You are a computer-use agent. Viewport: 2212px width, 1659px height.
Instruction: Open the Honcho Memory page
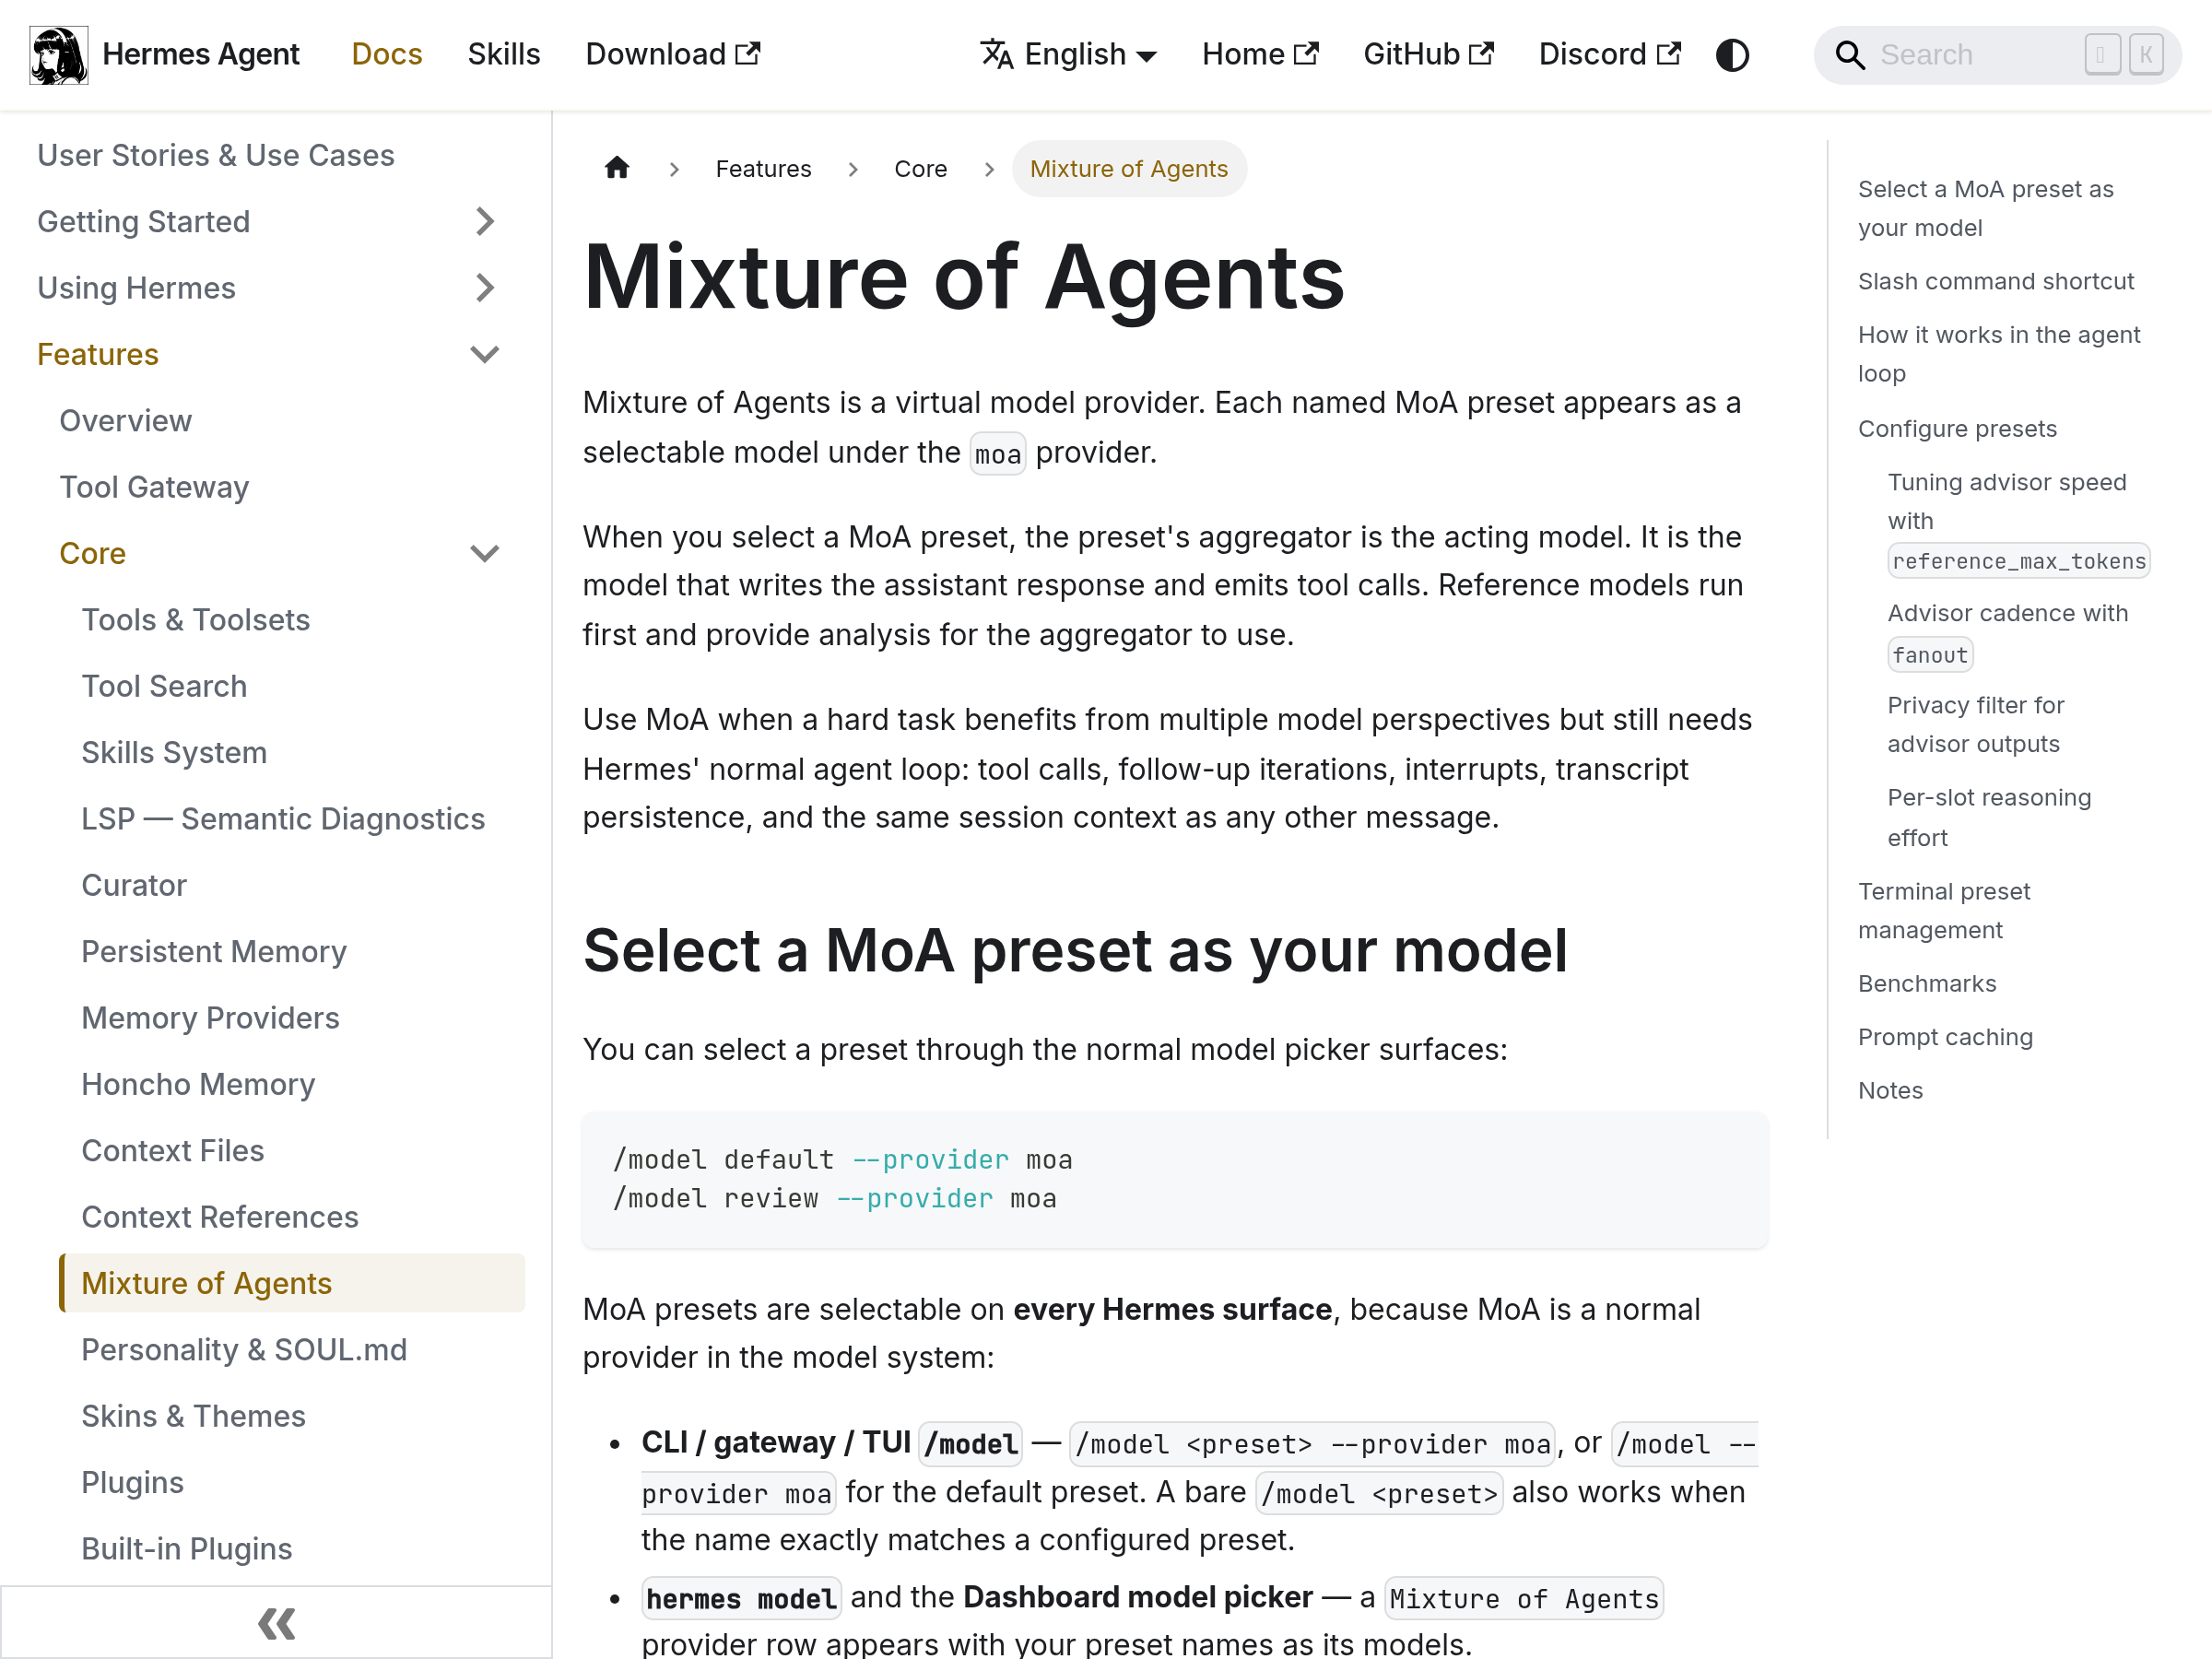pos(198,1084)
